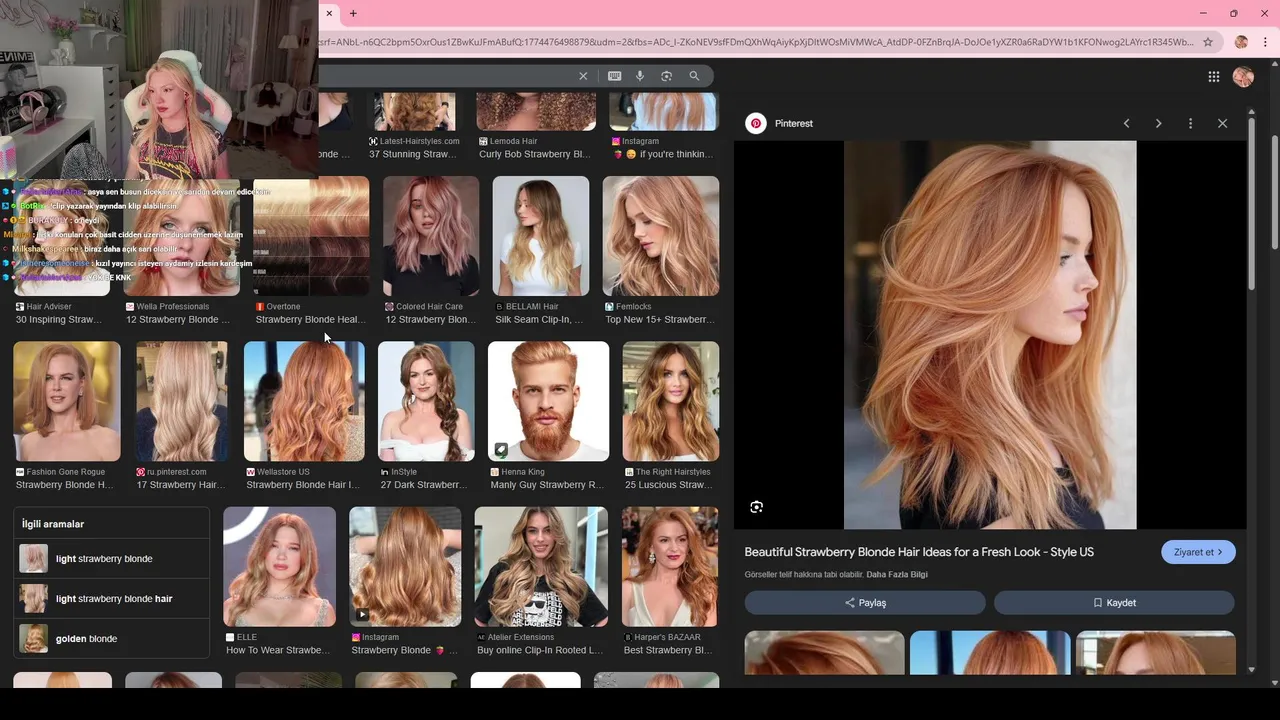Click the '27 Dark Strawberr...' result title
The image size is (1280, 720).
424,485
